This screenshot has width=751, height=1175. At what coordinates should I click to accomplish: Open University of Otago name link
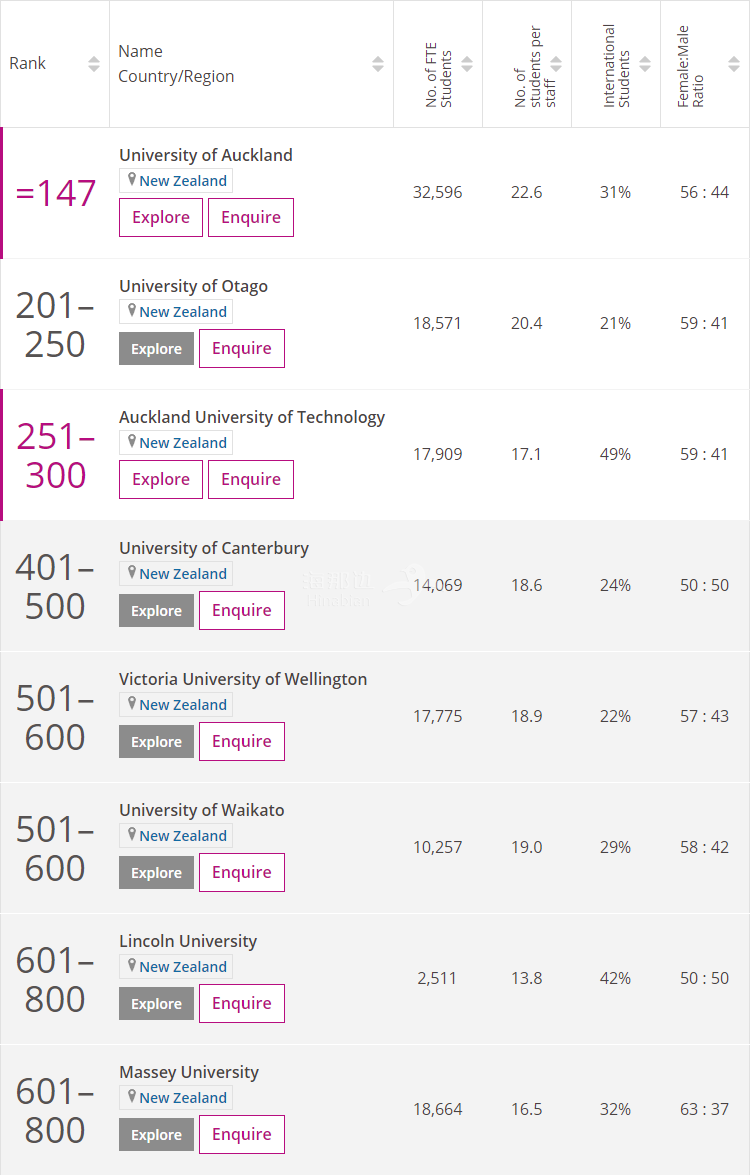coord(193,286)
